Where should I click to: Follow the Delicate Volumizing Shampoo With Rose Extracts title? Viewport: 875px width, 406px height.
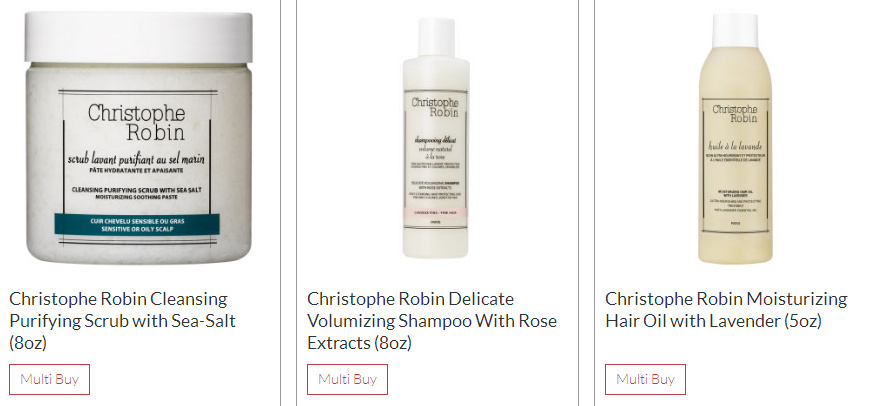pyautogui.click(x=431, y=321)
